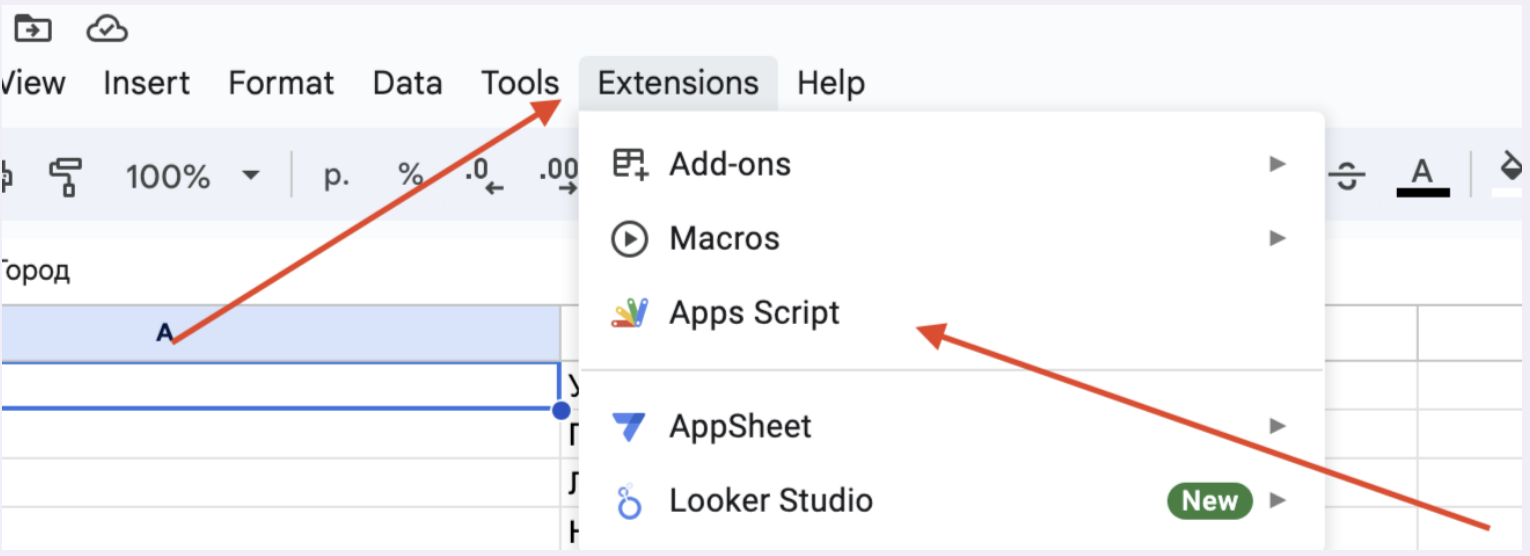Click the cloud saved status icon
Screen dimensions: 1530x556
(106, 29)
